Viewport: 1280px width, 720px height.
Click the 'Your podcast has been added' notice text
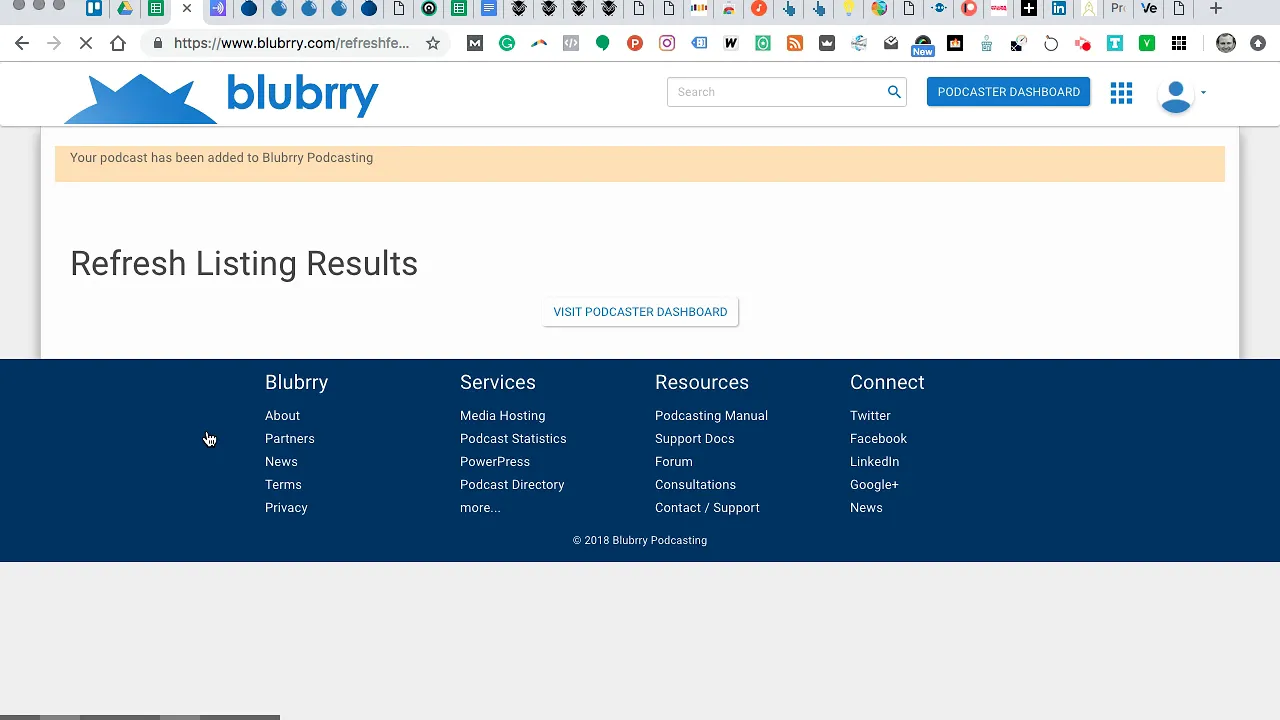(221, 158)
